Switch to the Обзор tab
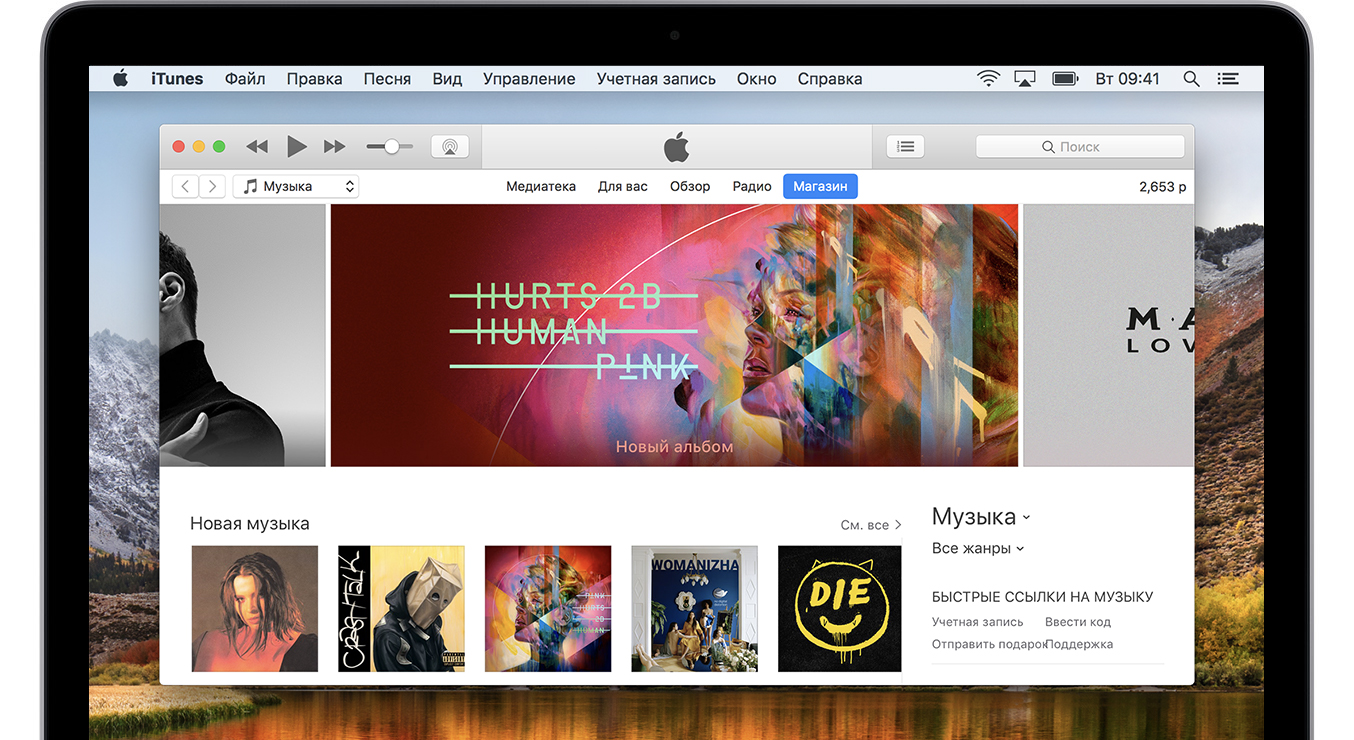This screenshot has height=740, width=1354. [x=690, y=186]
